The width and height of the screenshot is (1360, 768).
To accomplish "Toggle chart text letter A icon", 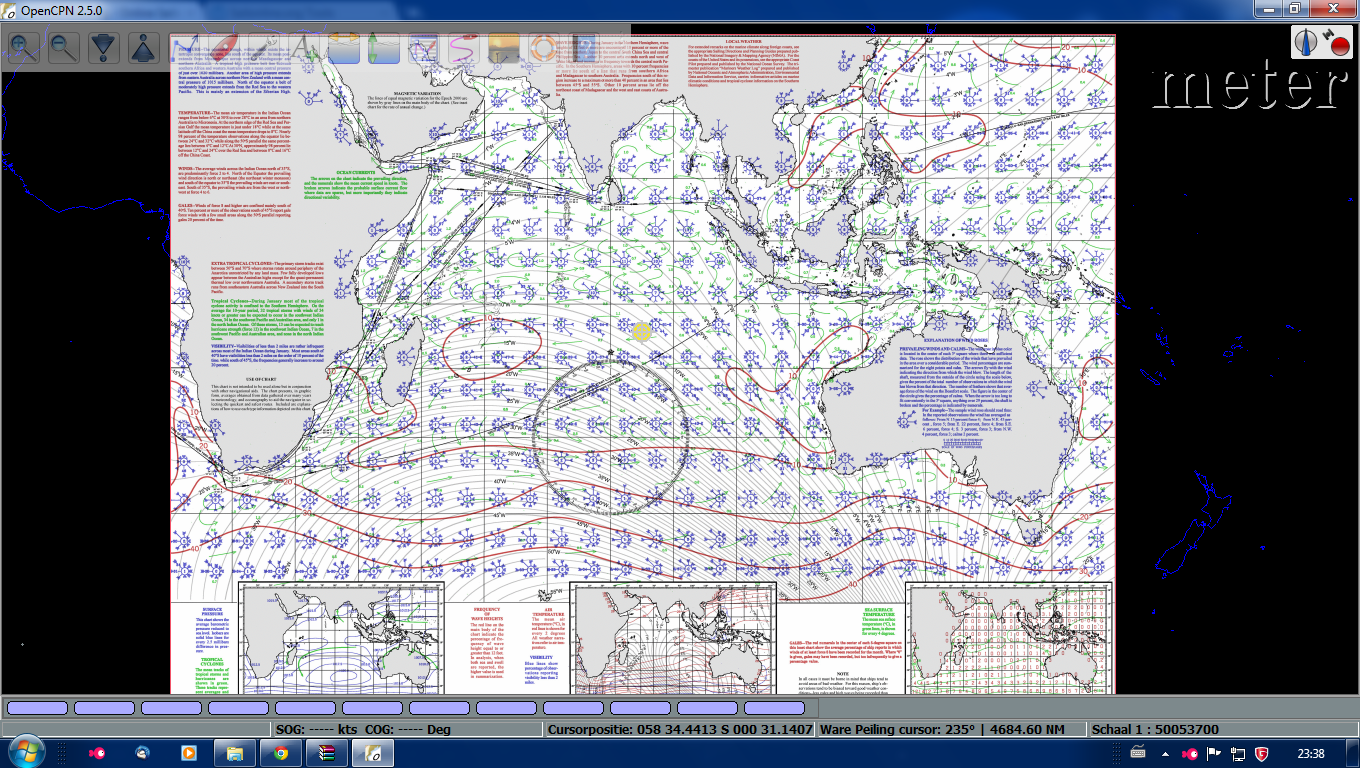I will (304, 47).
